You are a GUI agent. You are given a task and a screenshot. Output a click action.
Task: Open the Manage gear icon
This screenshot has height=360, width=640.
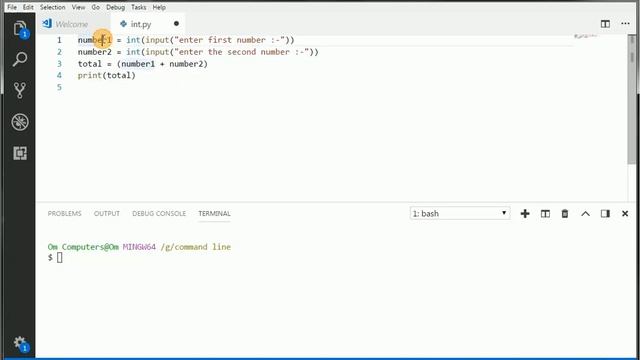[20, 344]
